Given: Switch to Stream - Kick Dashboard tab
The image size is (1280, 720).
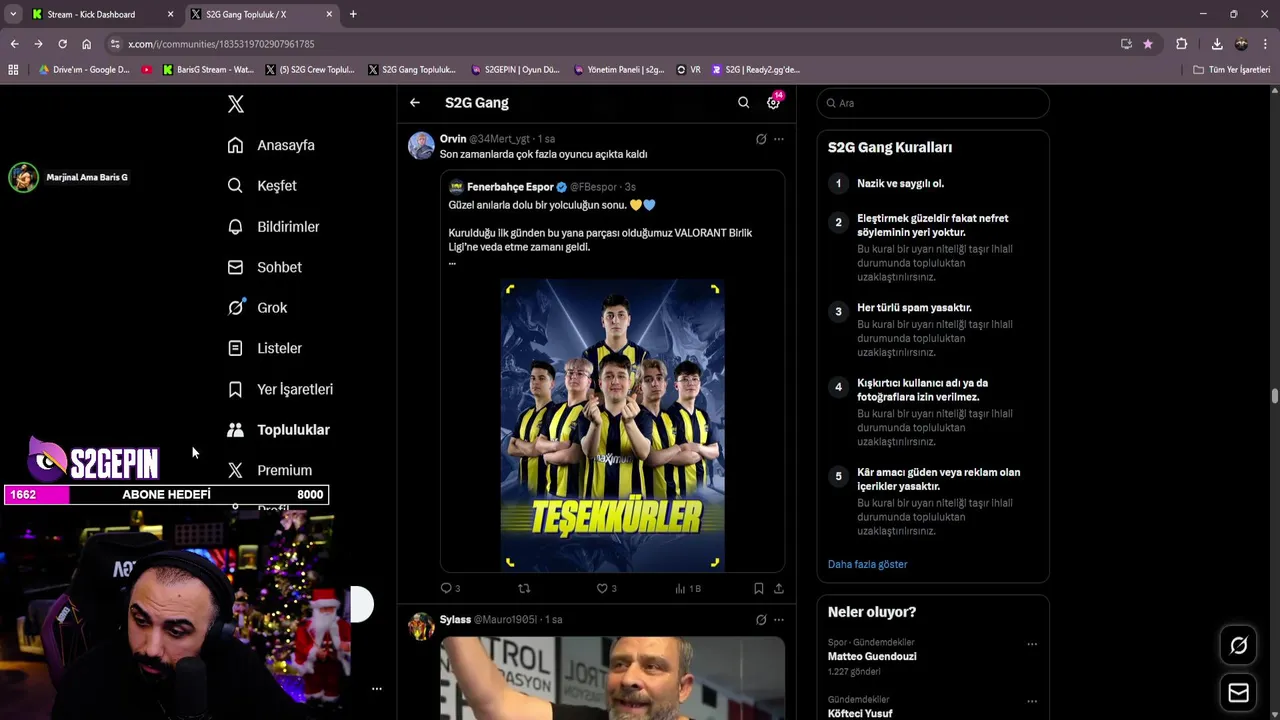Looking at the screenshot, I should coord(100,14).
